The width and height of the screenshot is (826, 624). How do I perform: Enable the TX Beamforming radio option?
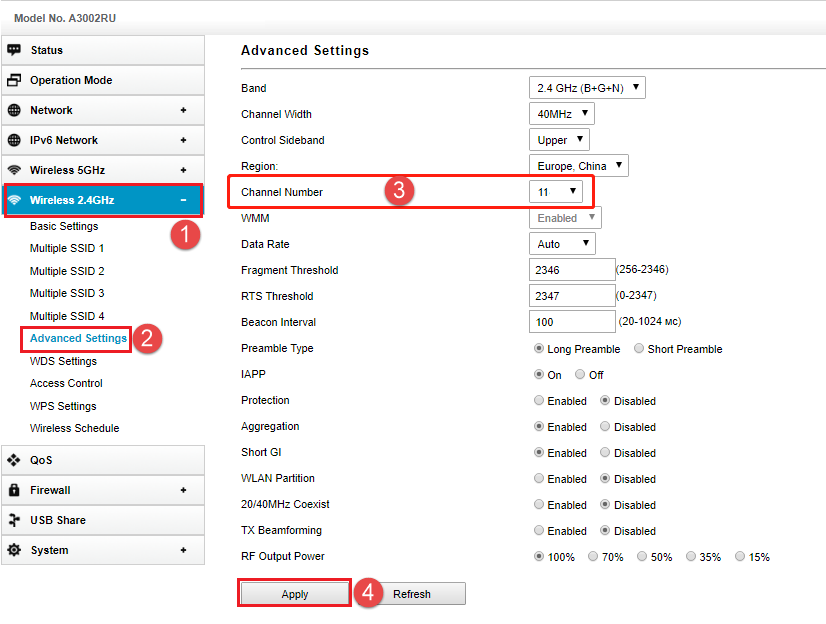point(540,531)
